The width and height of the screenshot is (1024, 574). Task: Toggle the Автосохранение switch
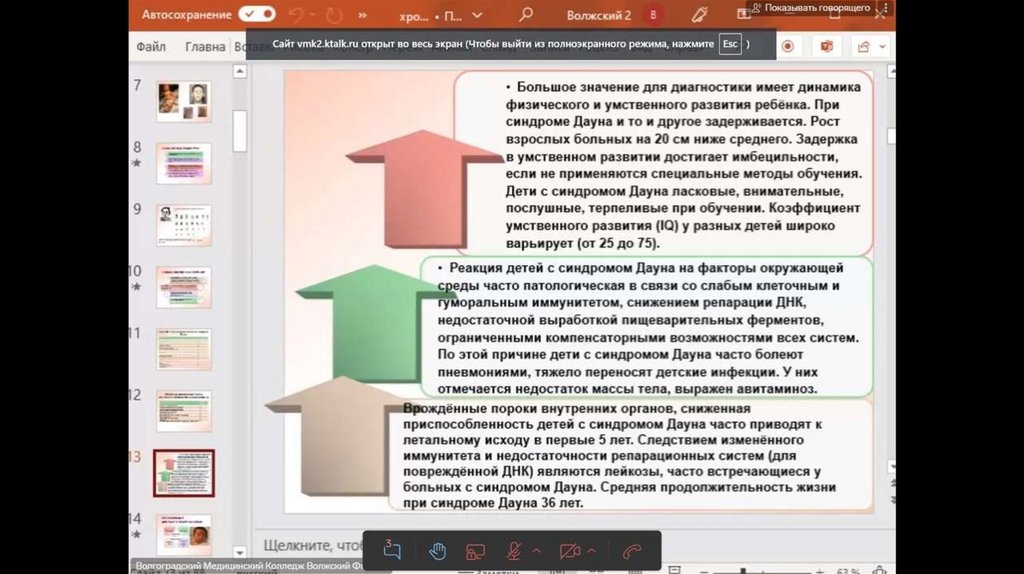point(257,15)
